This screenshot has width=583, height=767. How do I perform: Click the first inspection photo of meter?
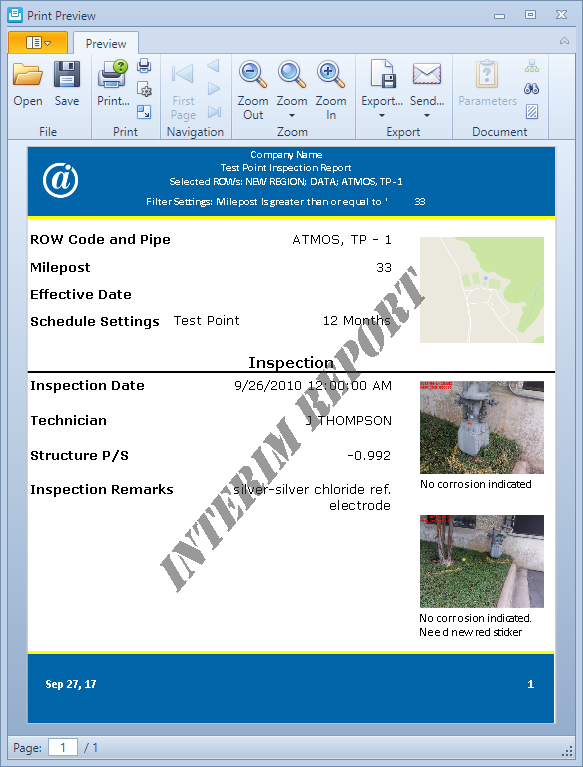coord(482,428)
